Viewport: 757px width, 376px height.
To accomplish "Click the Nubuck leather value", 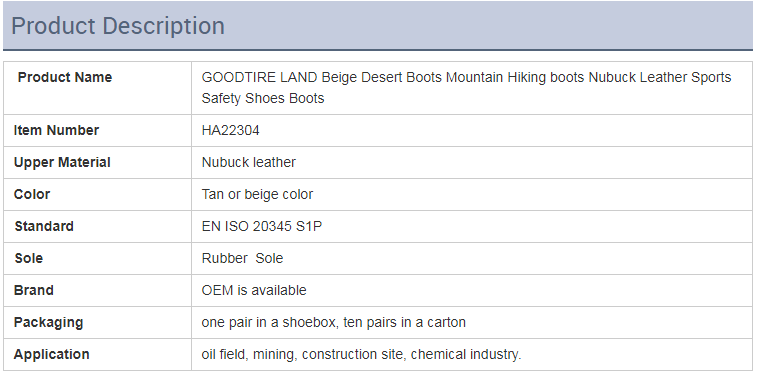I will click(249, 162).
